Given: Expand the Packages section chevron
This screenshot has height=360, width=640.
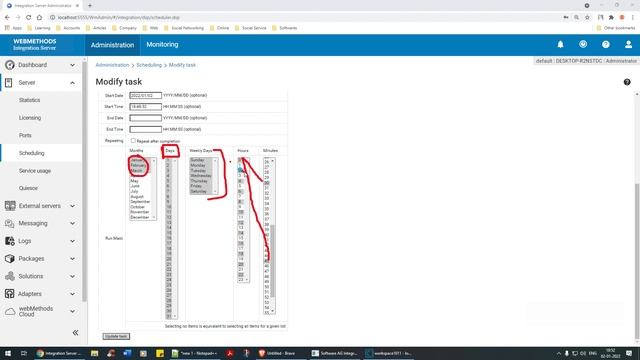Looking at the screenshot, I should click(72, 259).
